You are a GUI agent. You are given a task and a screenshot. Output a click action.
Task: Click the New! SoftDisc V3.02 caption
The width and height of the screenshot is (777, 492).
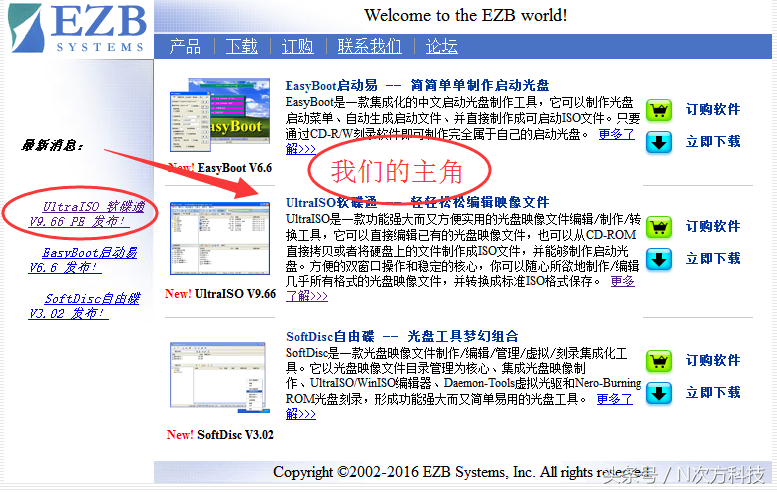click(220, 435)
